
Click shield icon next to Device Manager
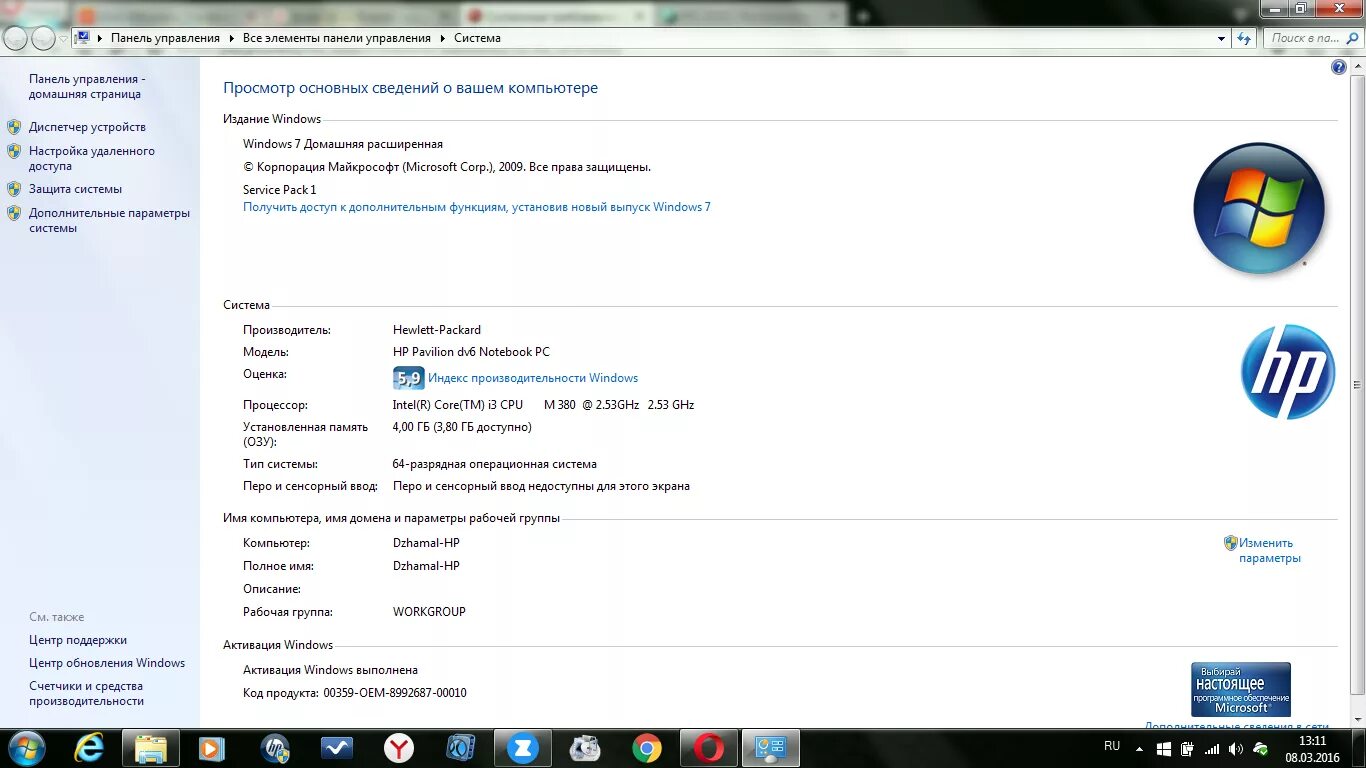(14, 127)
